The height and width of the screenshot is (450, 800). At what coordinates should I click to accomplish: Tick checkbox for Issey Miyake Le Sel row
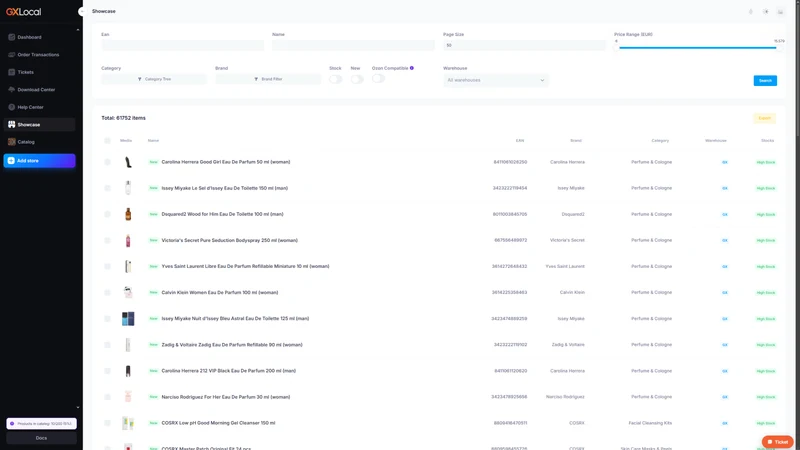tap(107, 188)
